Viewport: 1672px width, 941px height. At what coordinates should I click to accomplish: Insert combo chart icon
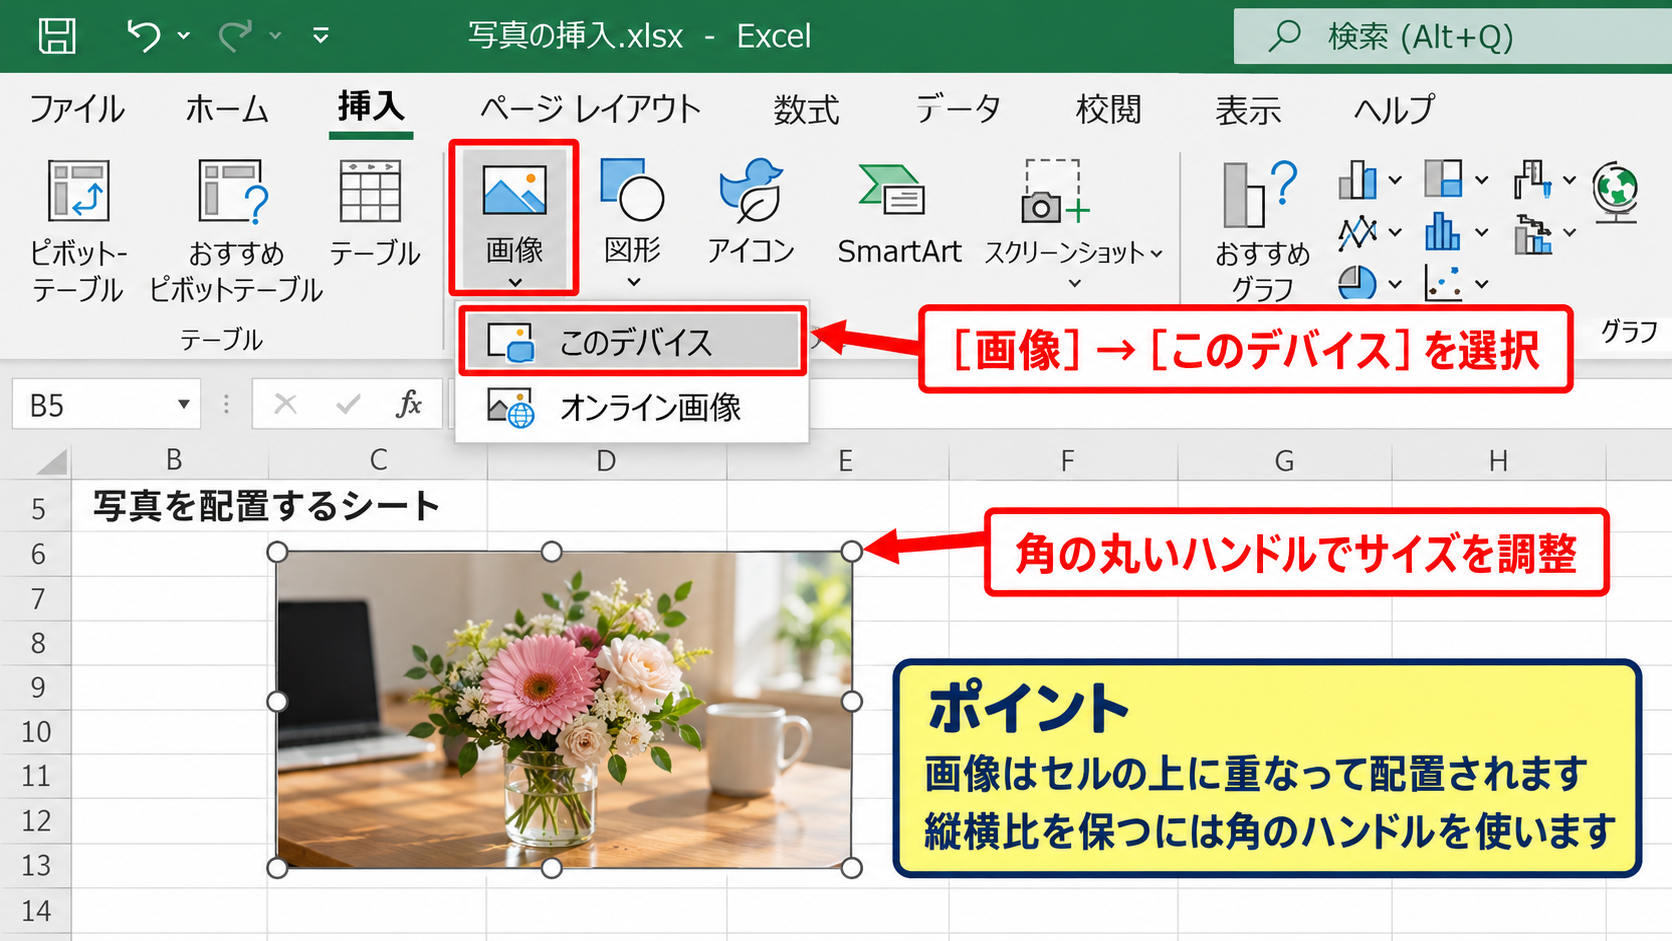point(1532,234)
